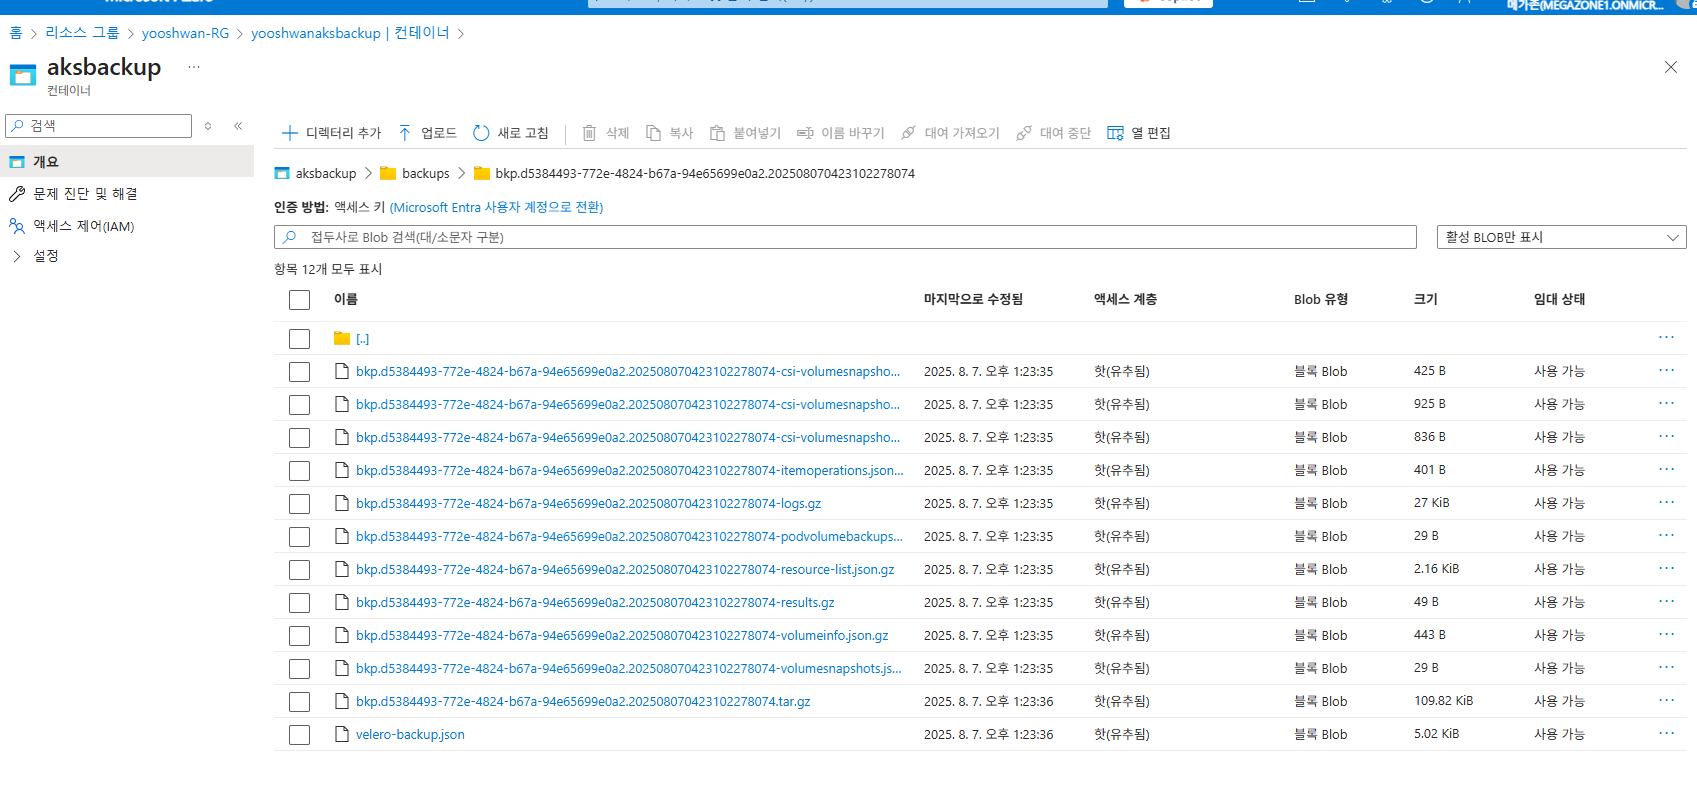Open the volumeinfo.json.gz blob link
The width and height of the screenshot is (1697, 803).
point(622,635)
